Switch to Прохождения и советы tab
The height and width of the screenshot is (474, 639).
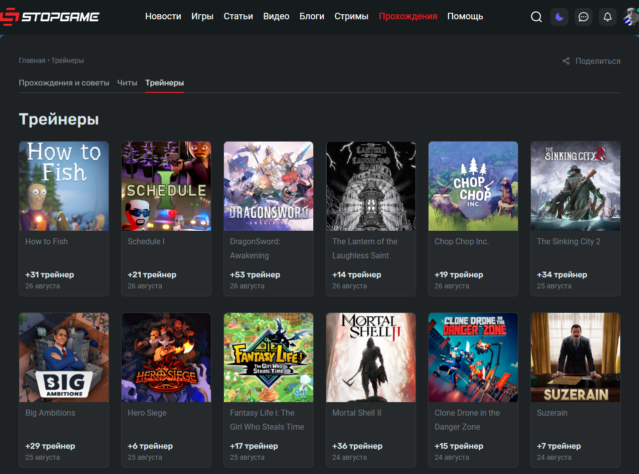tap(64, 83)
